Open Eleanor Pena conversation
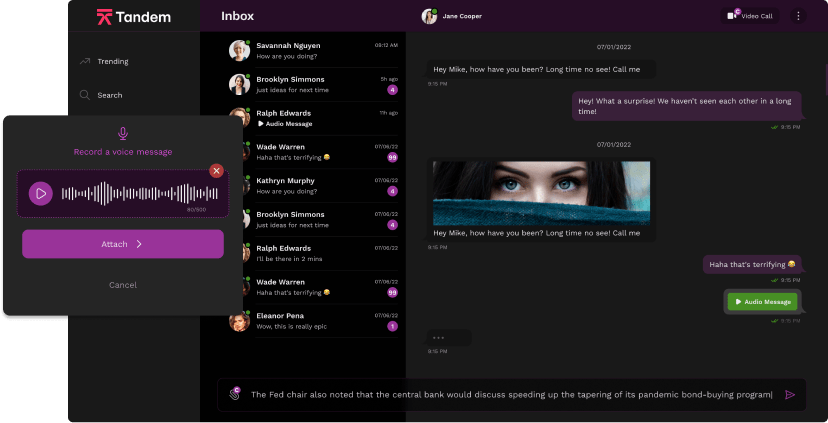 (x=314, y=321)
